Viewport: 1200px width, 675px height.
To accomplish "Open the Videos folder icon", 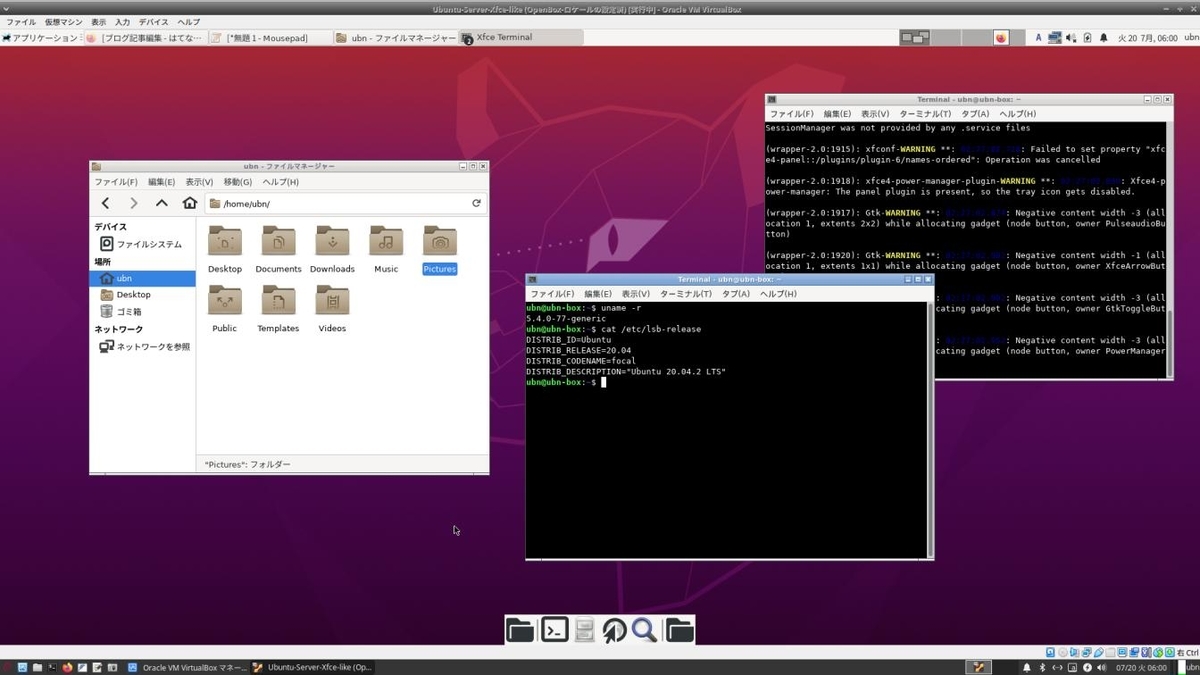I will tap(332, 302).
